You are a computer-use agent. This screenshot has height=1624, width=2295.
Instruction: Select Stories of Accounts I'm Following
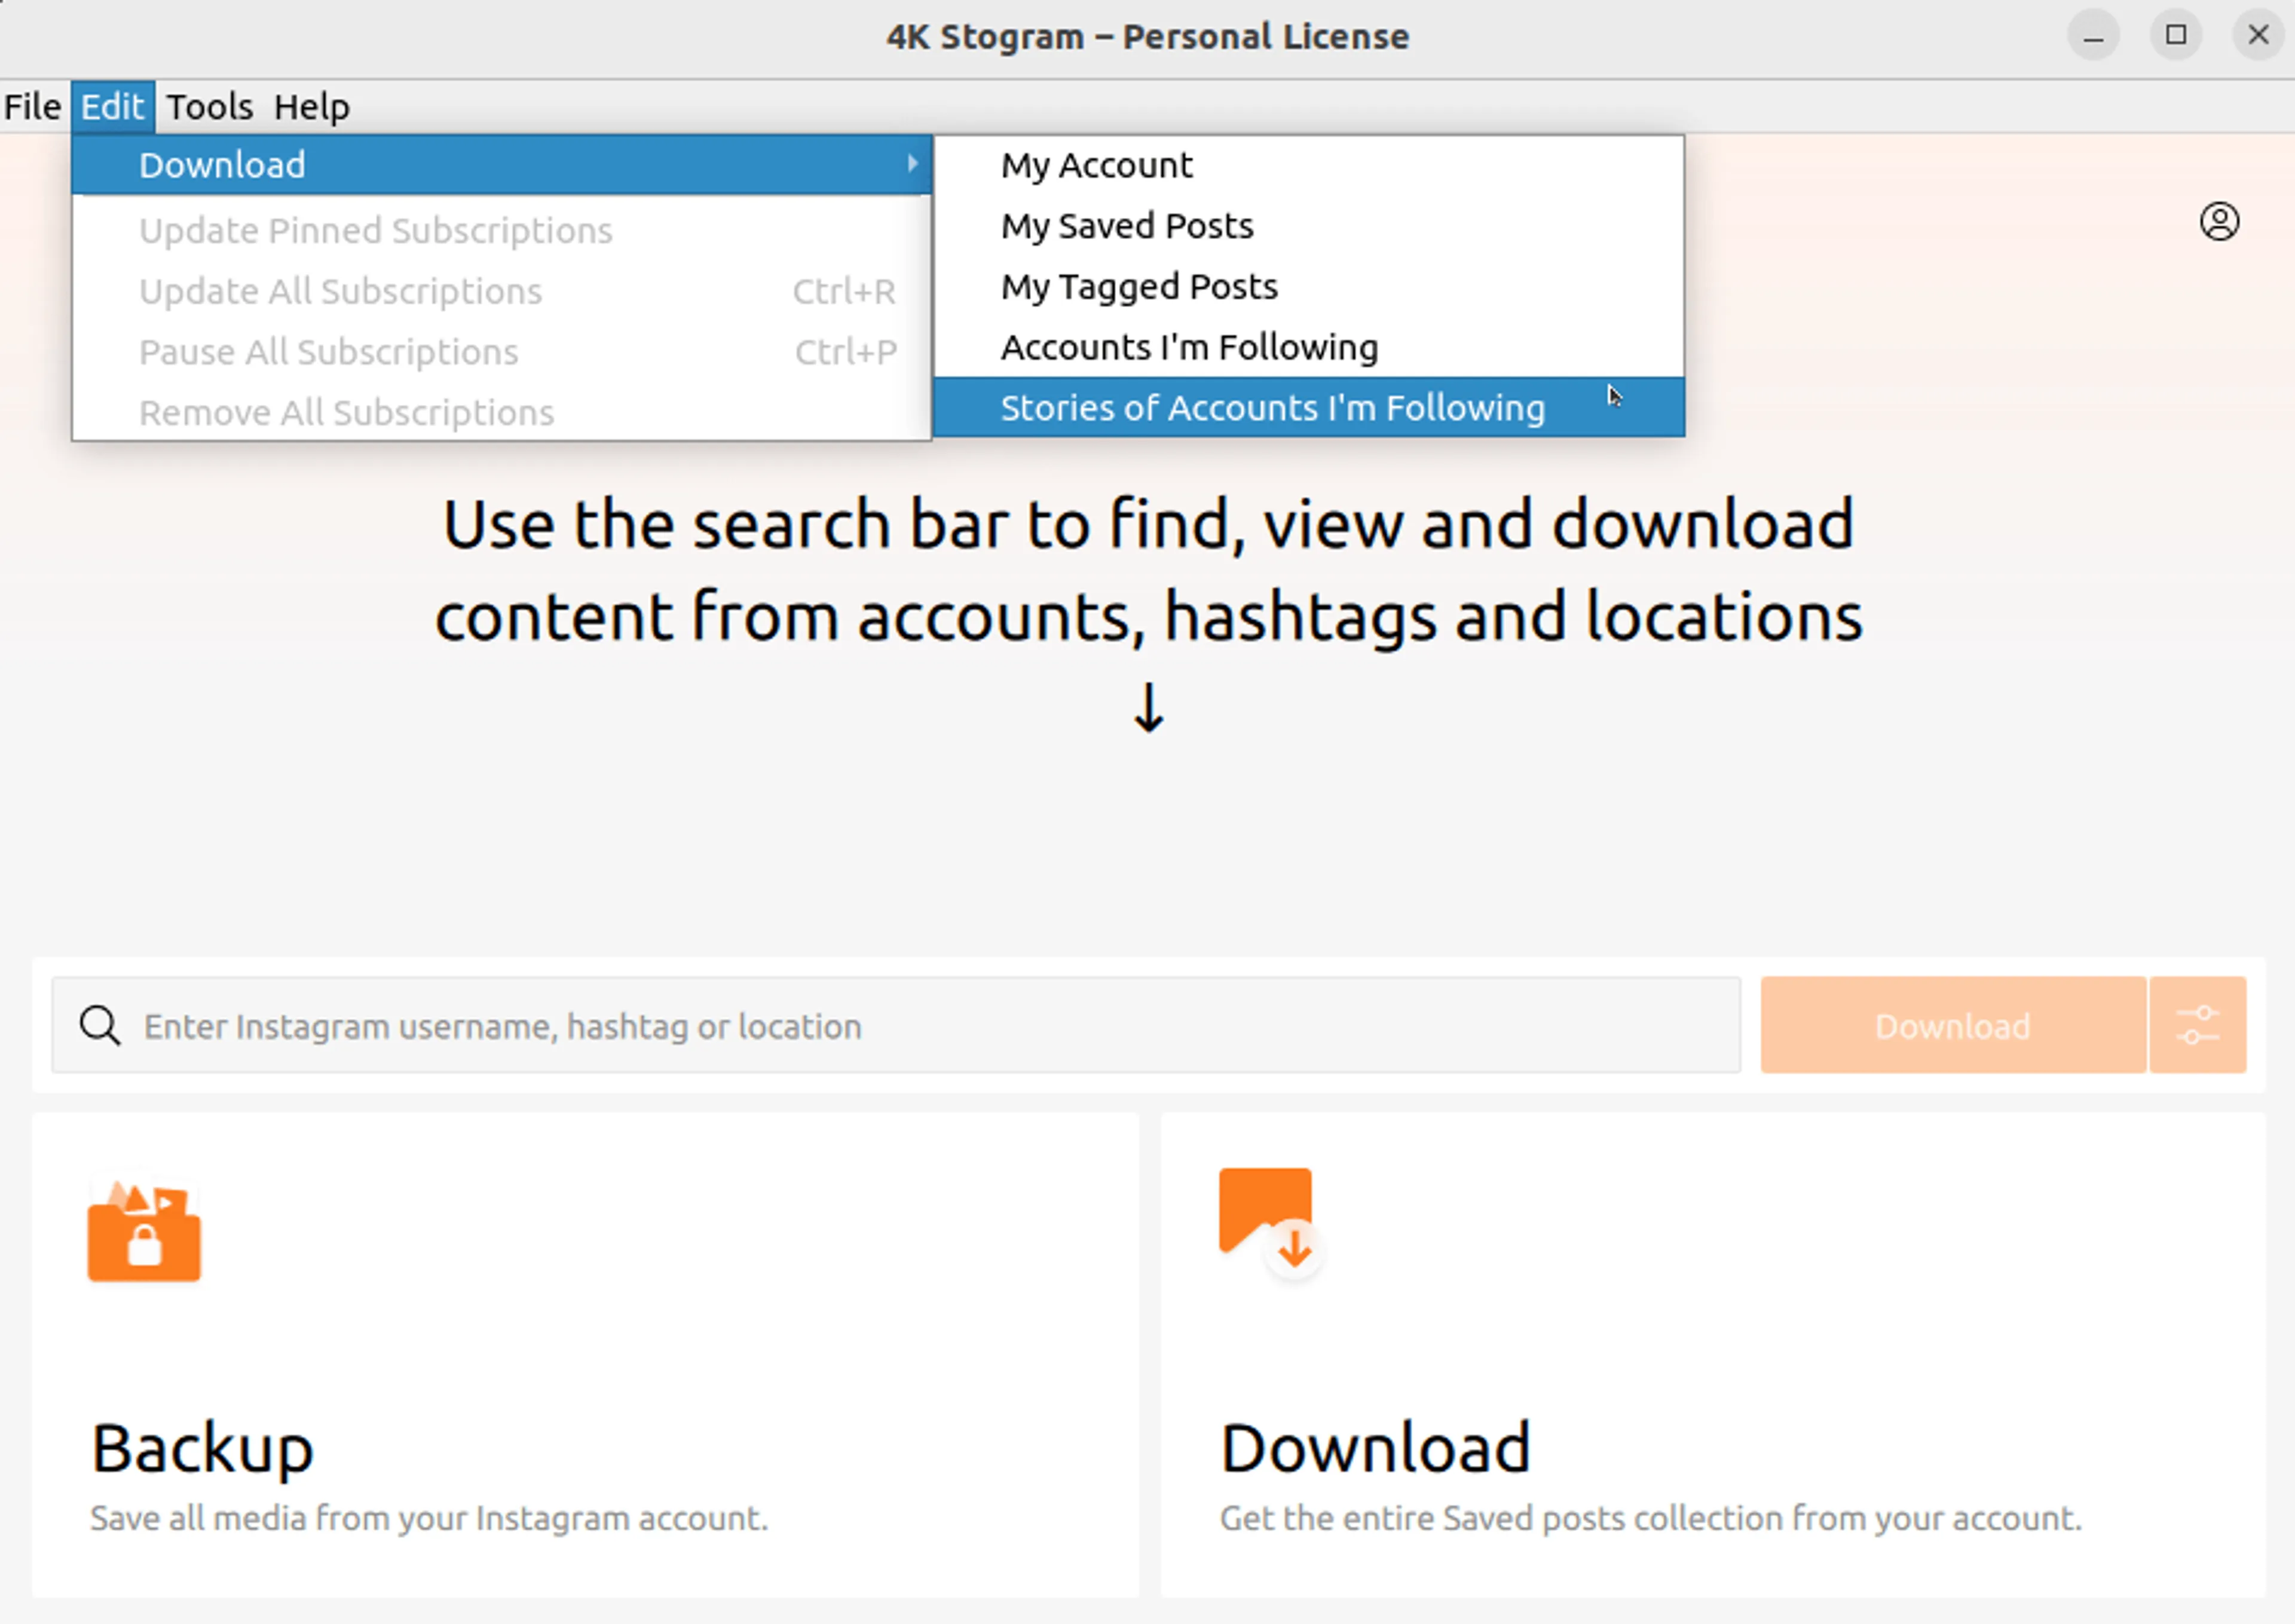pyautogui.click(x=1272, y=408)
